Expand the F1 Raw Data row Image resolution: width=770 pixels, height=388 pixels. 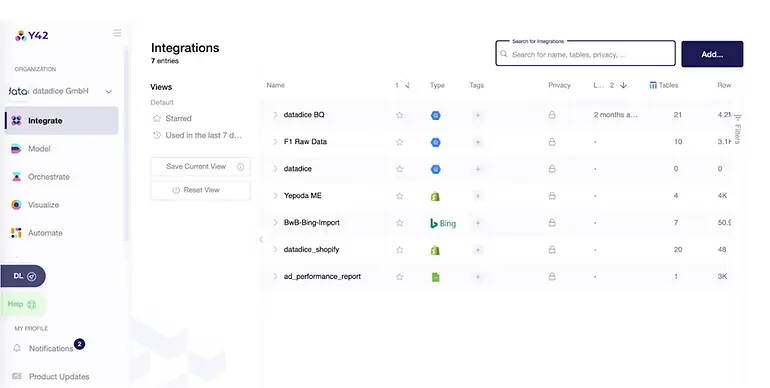275,141
